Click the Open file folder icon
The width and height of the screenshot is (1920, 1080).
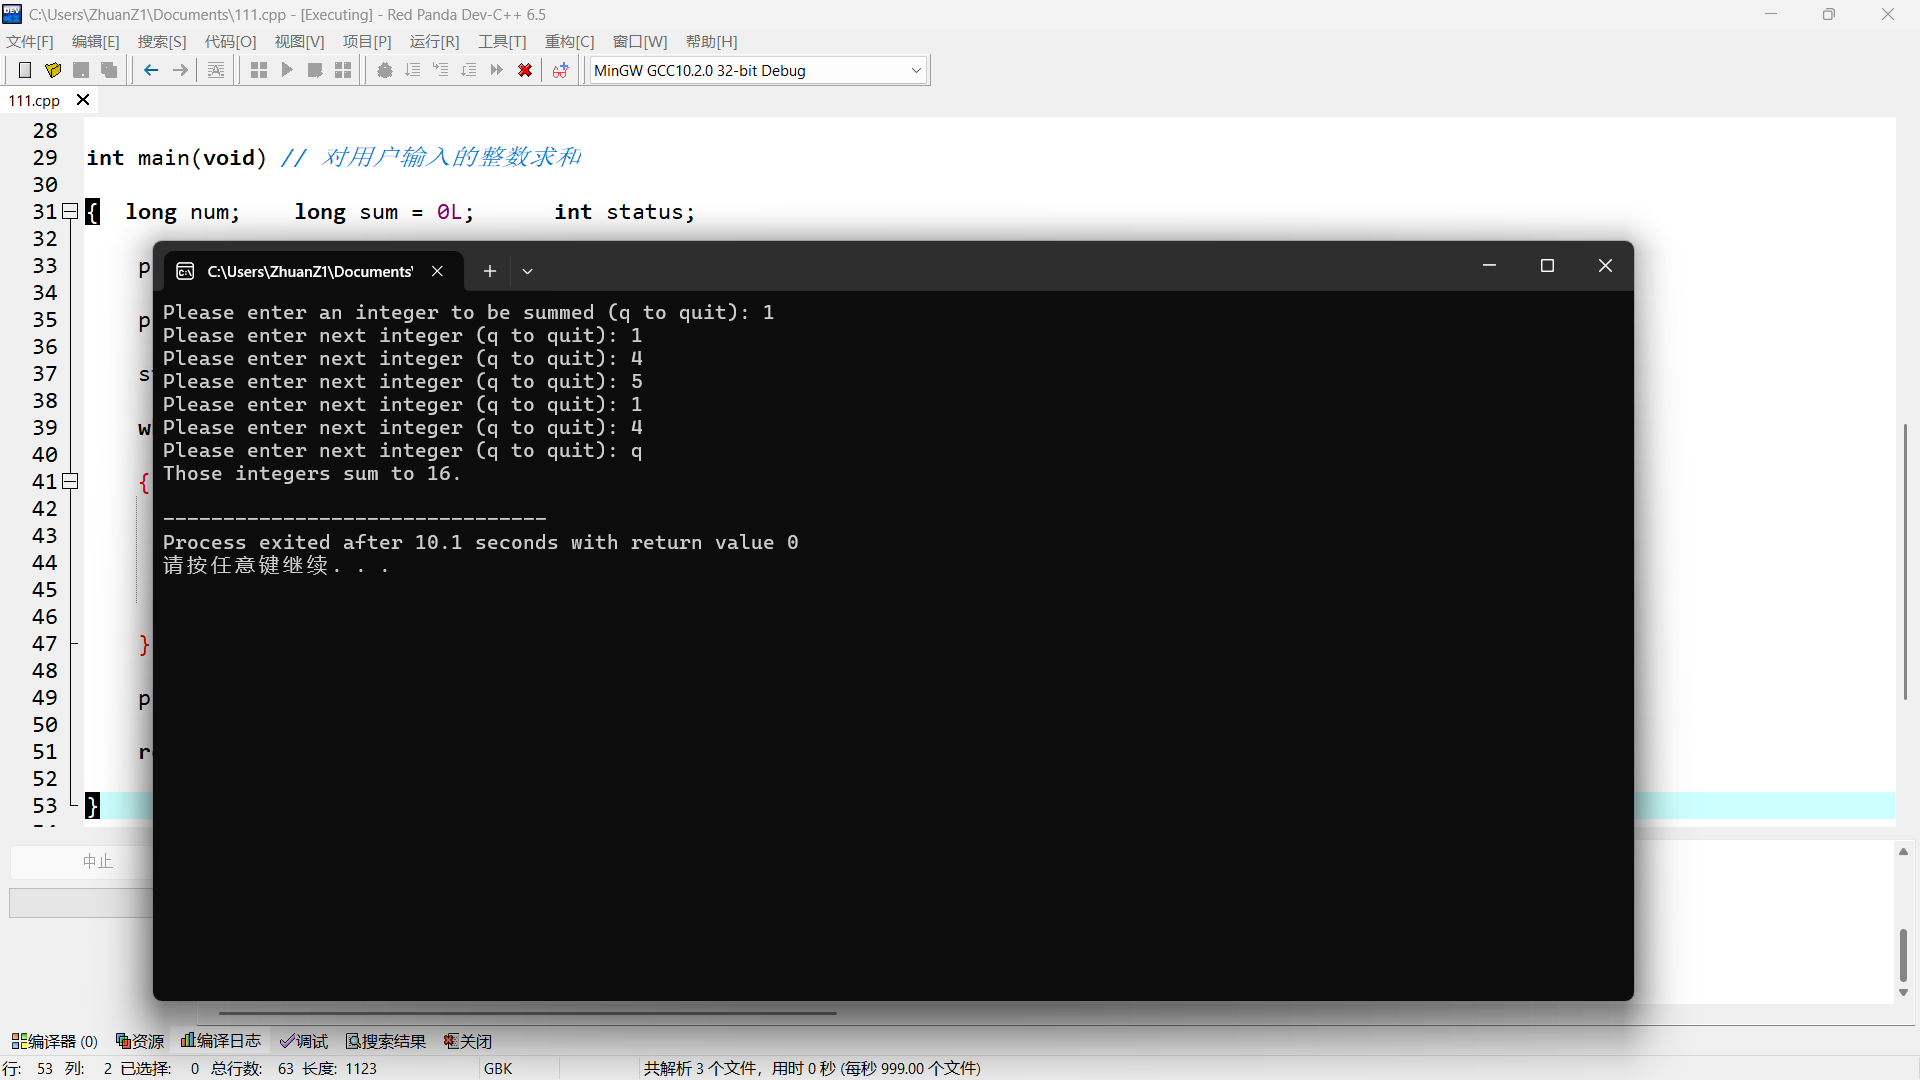[53, 70]
